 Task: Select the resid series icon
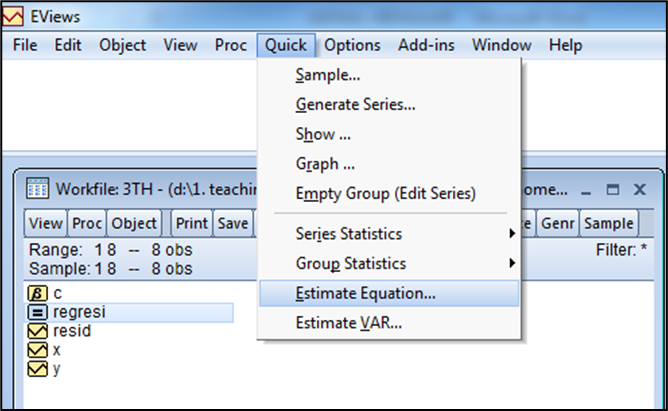coord(37,331)
